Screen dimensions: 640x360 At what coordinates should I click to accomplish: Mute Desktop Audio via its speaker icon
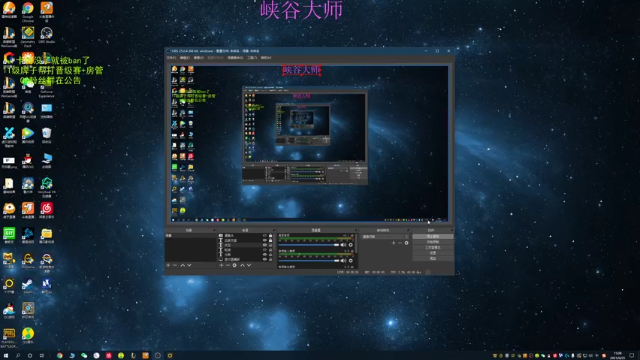coord(343,245)
